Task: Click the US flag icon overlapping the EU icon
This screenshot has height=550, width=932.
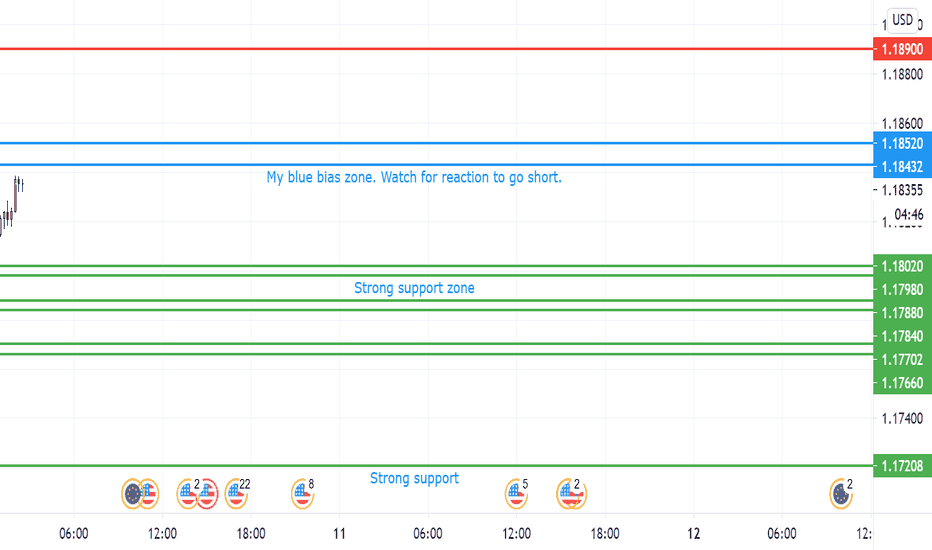Action: tap(149, 494)
